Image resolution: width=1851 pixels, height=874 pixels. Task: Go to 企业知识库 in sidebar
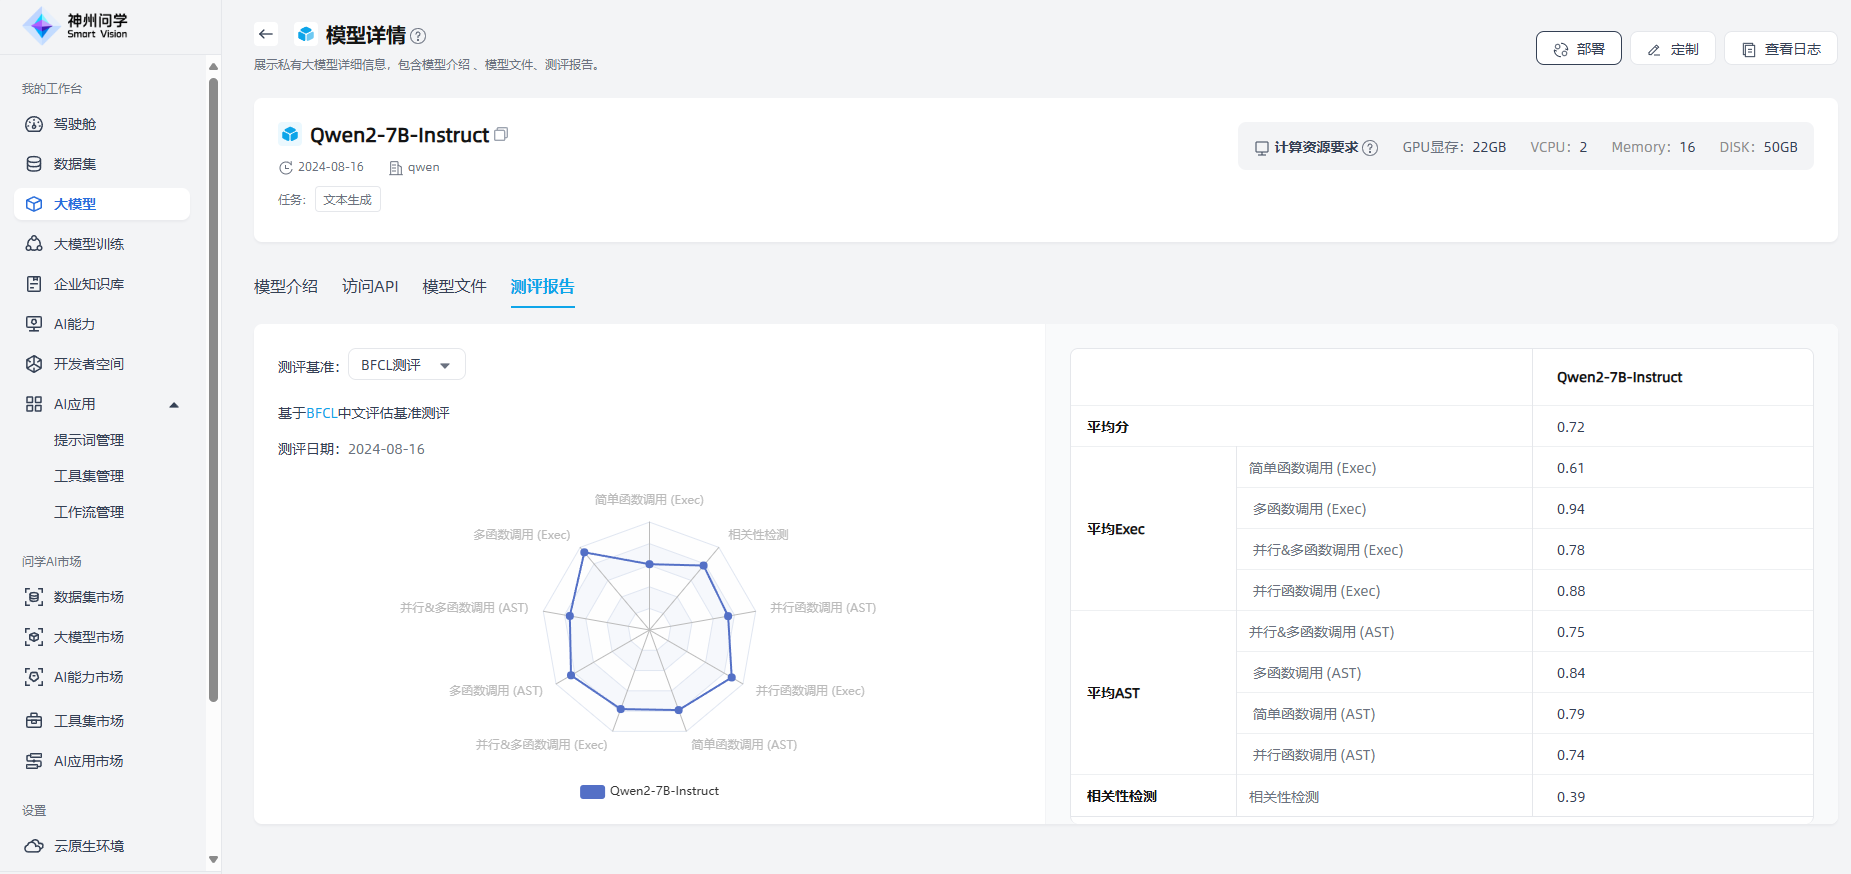(88, 284)
